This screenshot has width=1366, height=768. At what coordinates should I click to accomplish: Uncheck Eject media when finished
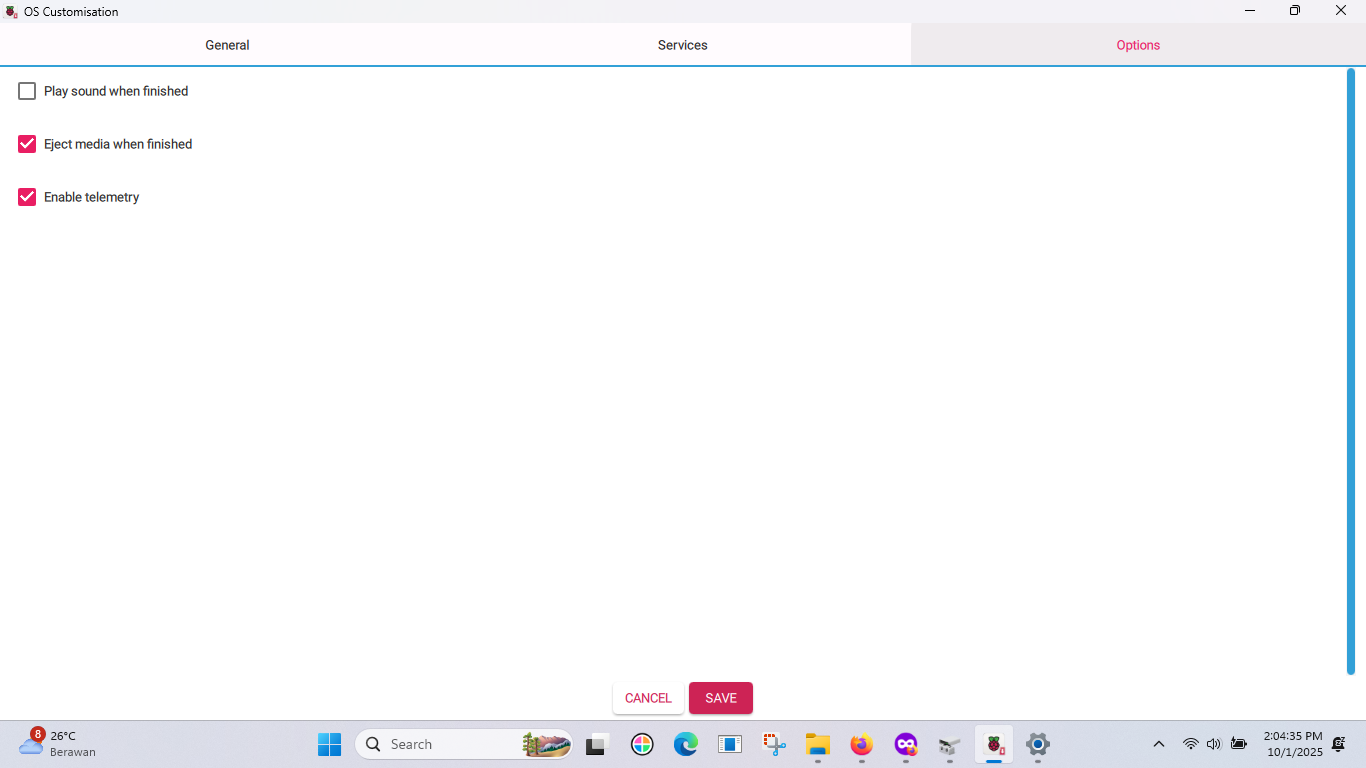pos(27,144)
